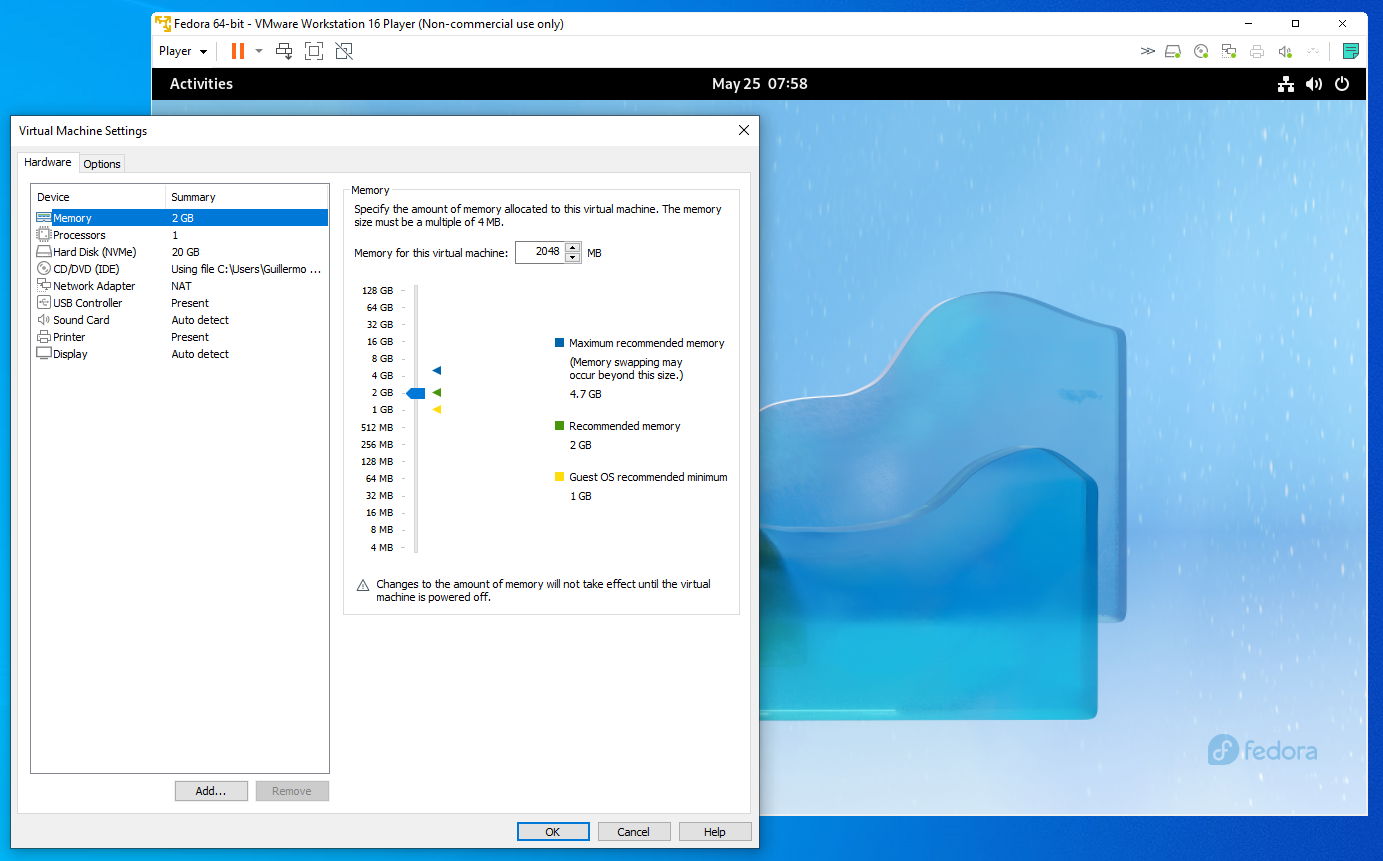Click the Add... button

(211, 791)
